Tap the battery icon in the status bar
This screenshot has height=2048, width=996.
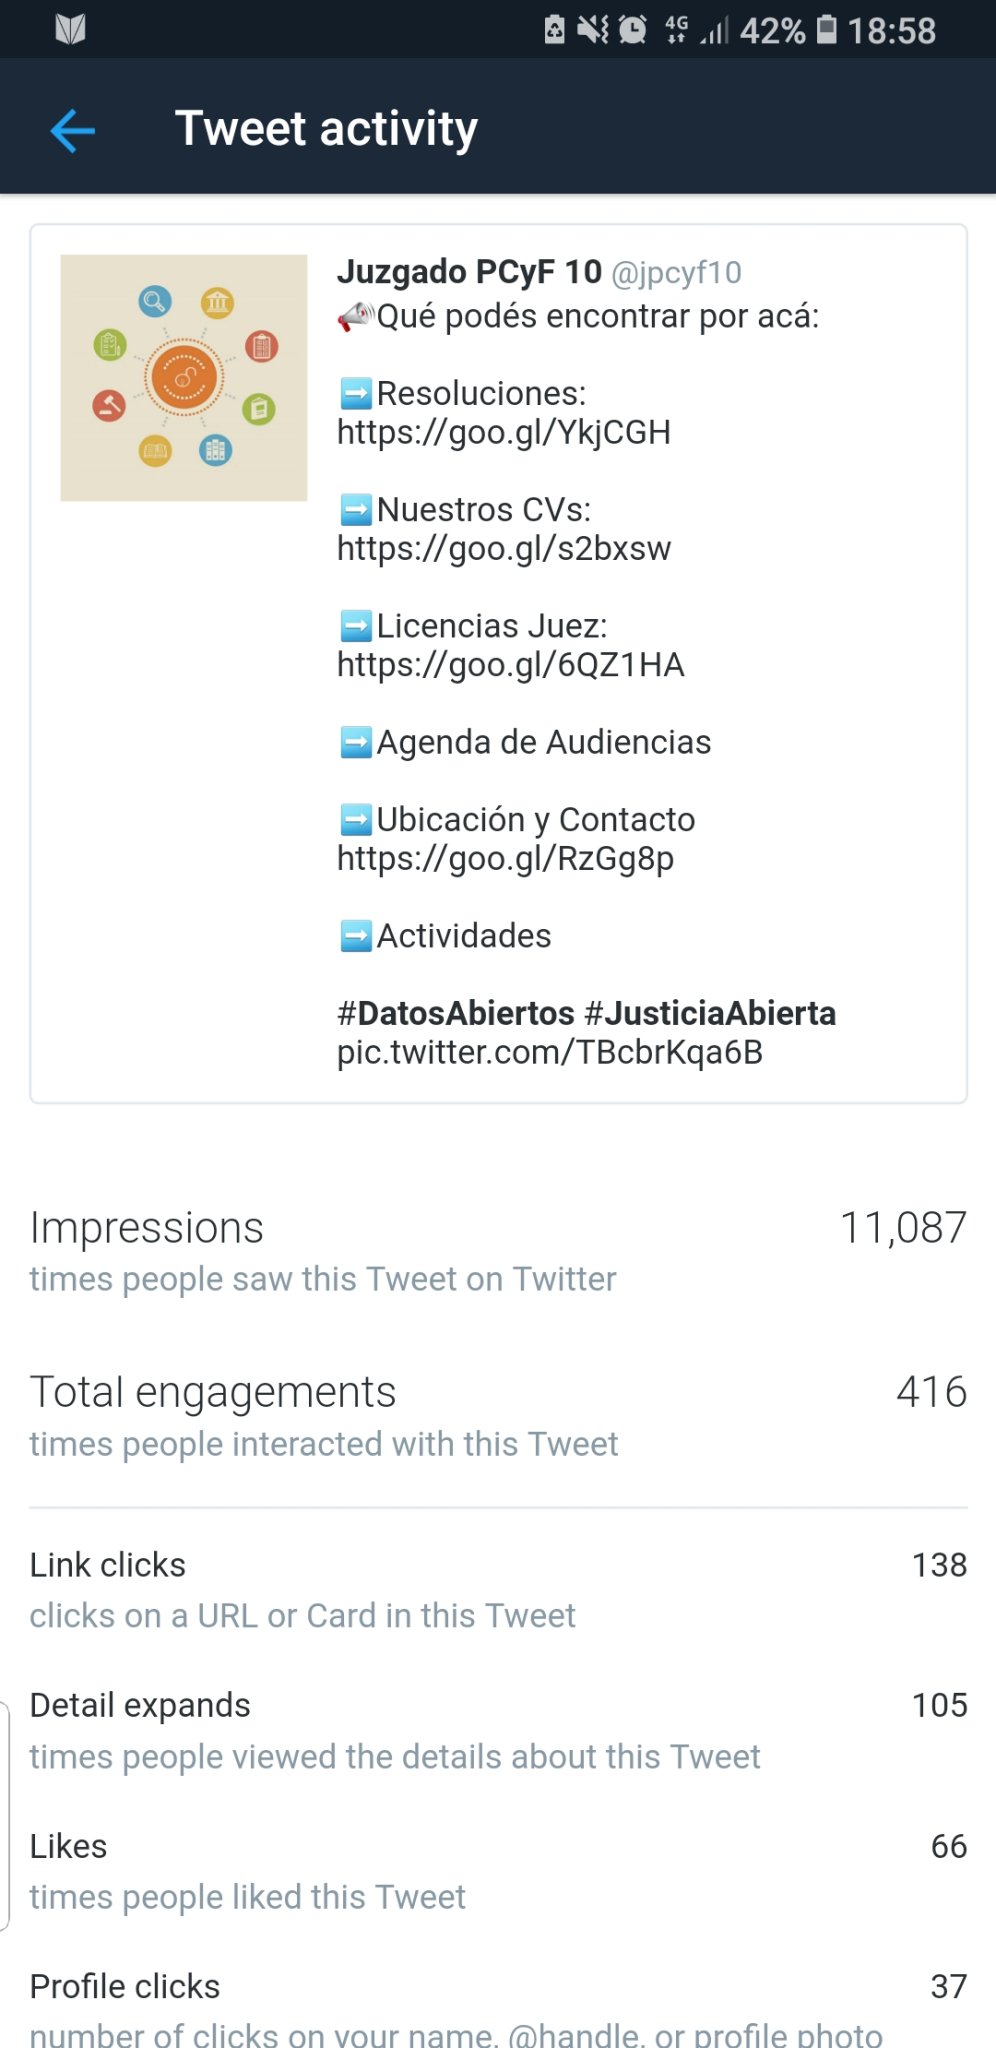pos(827,30)
